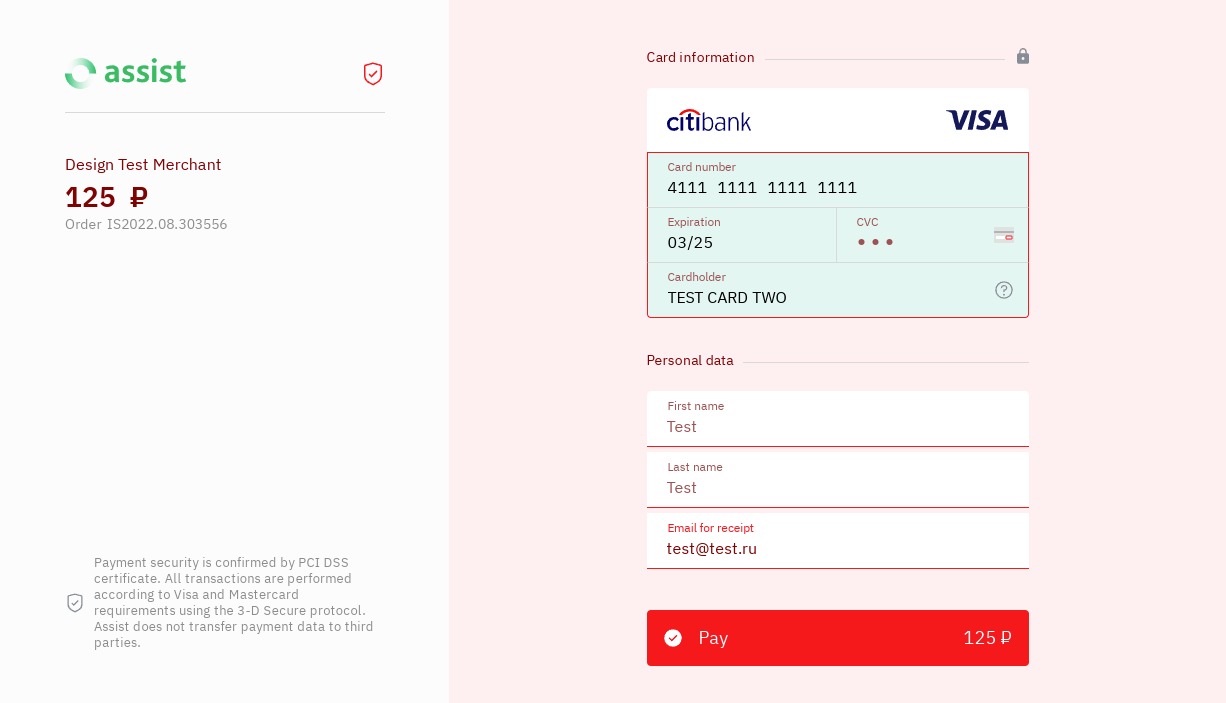Click the grey PCI DSS shield icon
Viewport: 1226px width, 703px height.
pos(75,602)
